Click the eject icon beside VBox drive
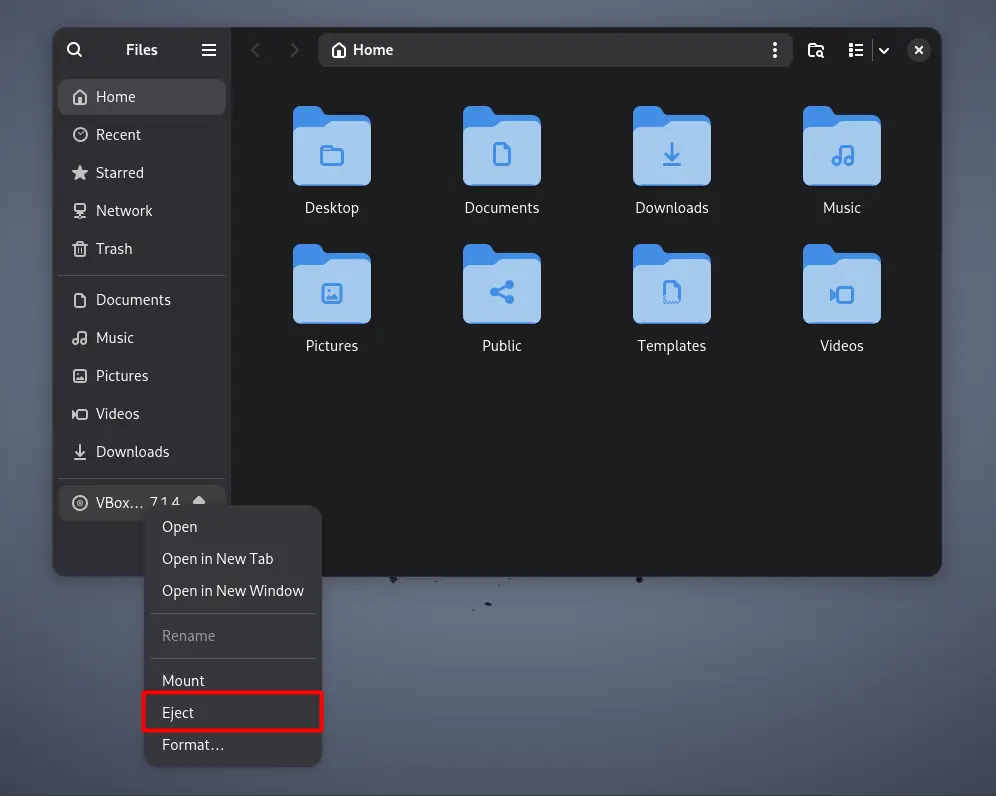Image resolution: width=996 pixels, height=796 pixels. coord(199,501)
